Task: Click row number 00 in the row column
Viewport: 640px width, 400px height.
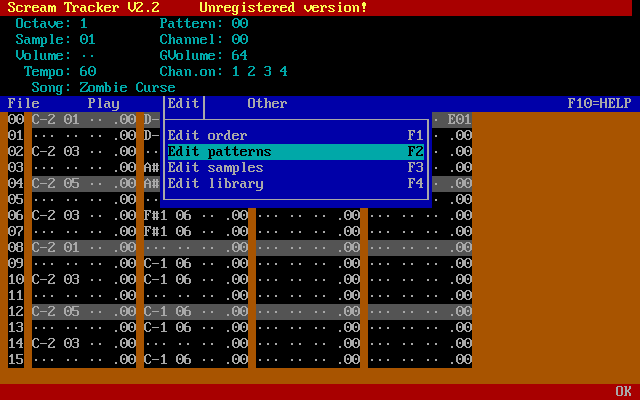Action: pyautogui.click(x=16, y=119)
